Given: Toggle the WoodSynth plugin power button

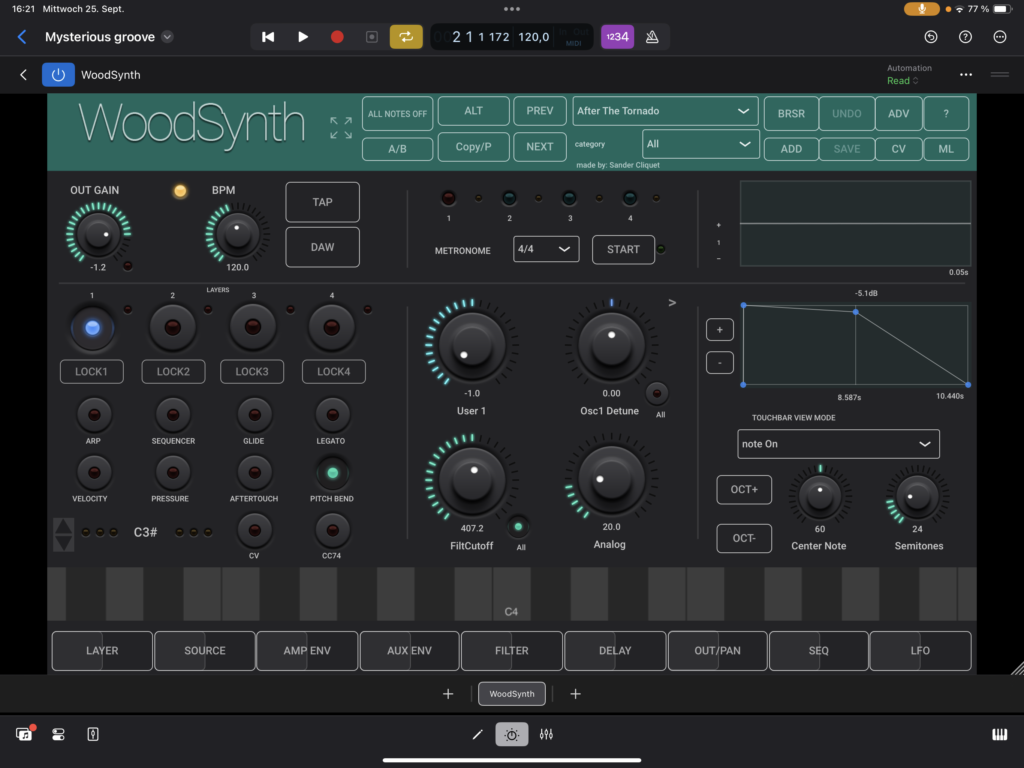Looking at the screenshot, I should 58,74.
